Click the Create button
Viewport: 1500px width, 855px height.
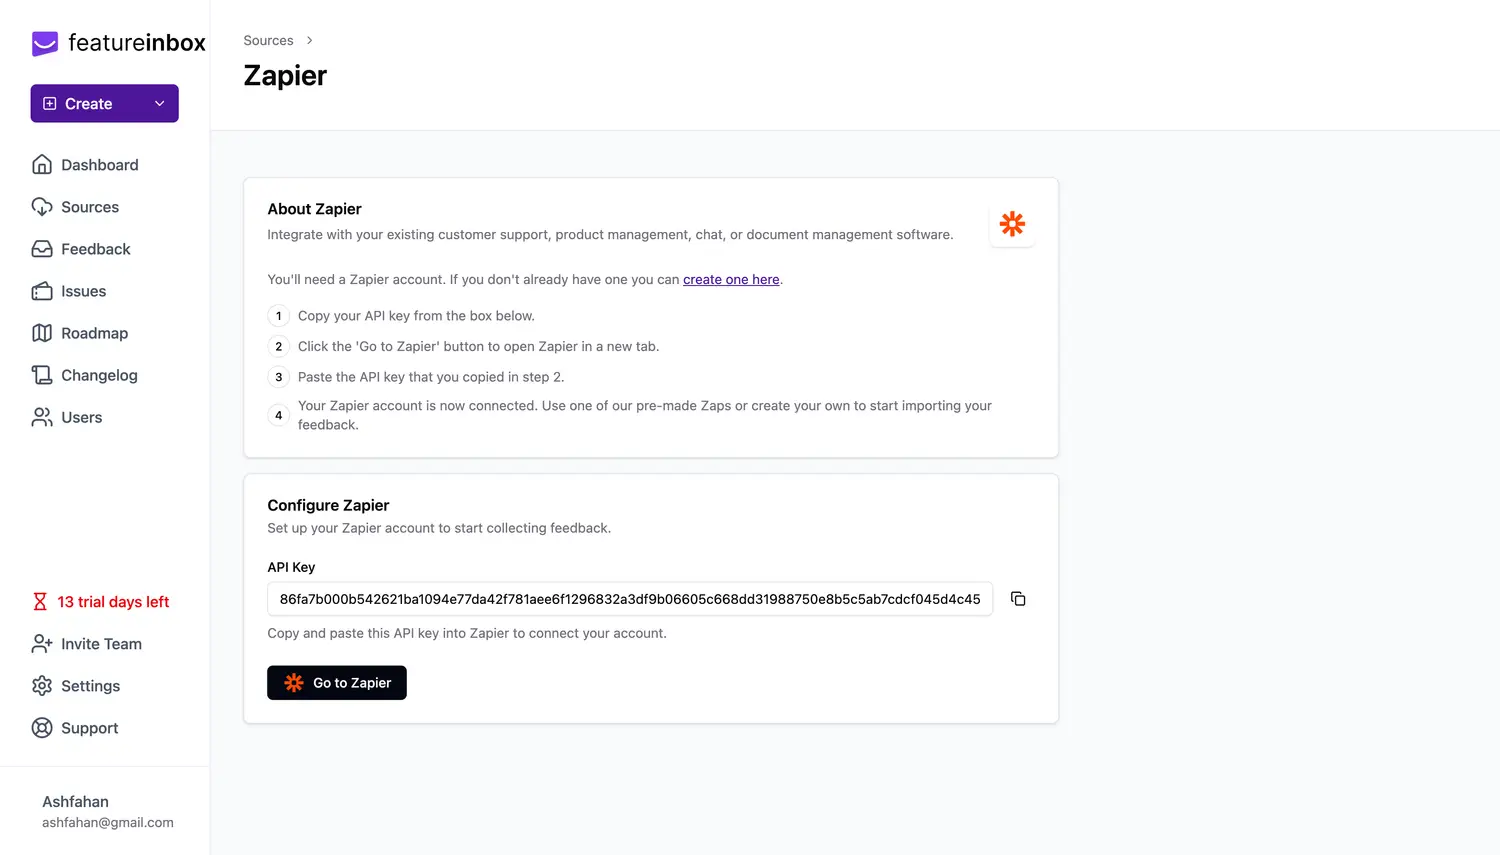point(88,104)
